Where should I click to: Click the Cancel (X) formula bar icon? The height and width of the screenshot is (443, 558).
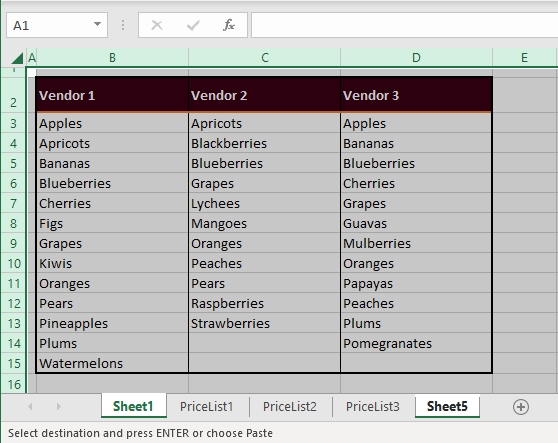click(157, 25)
